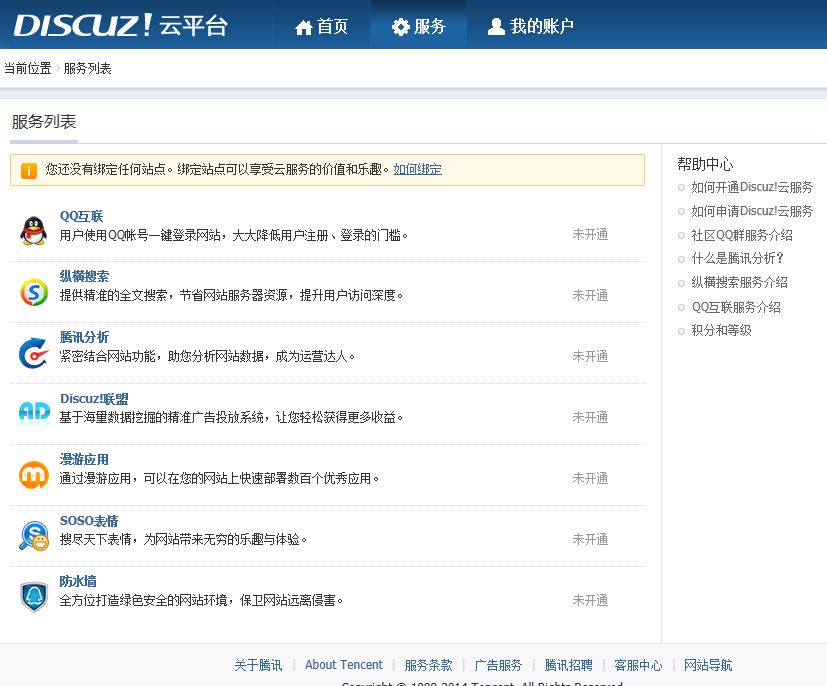
Task: Click the QQ penguin icon
Action: point(34,230)
